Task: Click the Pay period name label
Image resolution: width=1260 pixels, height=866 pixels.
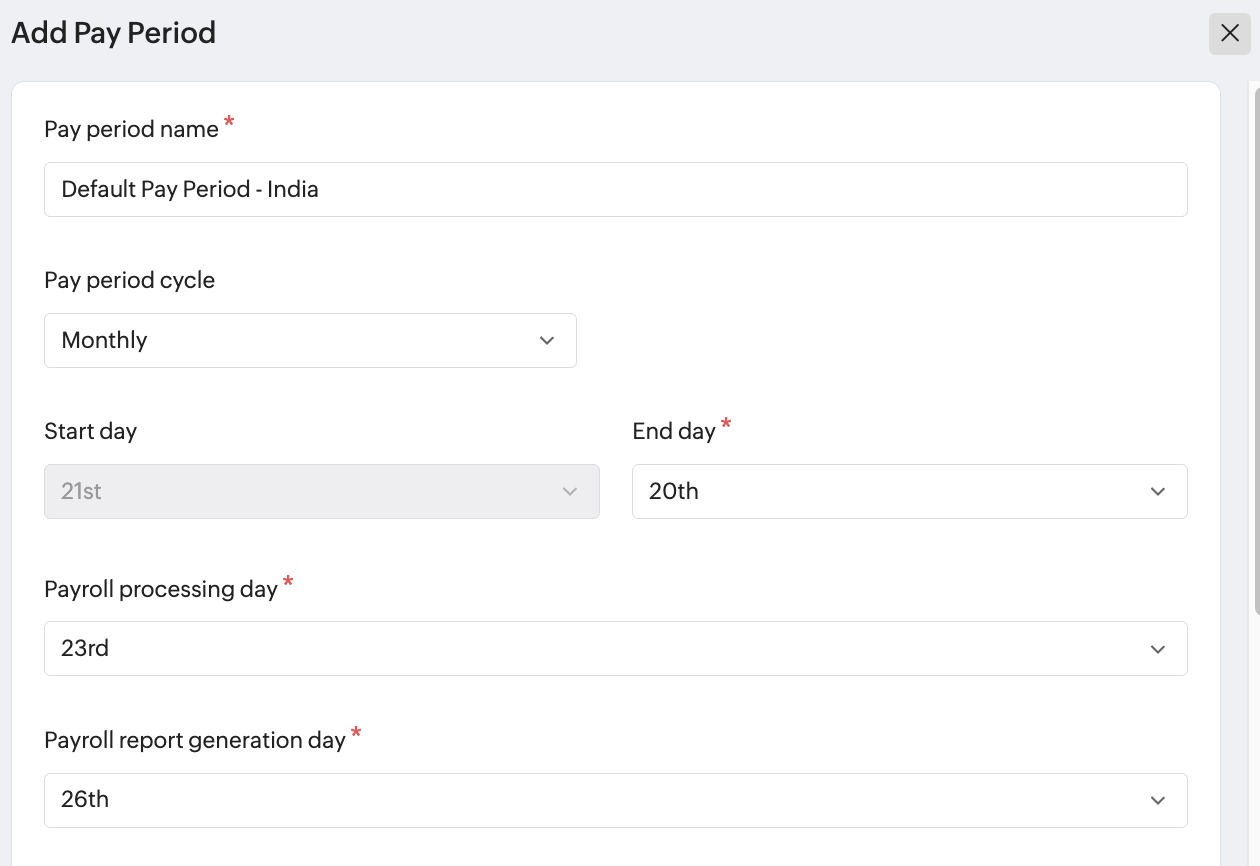Action: (x=131, y=129)
